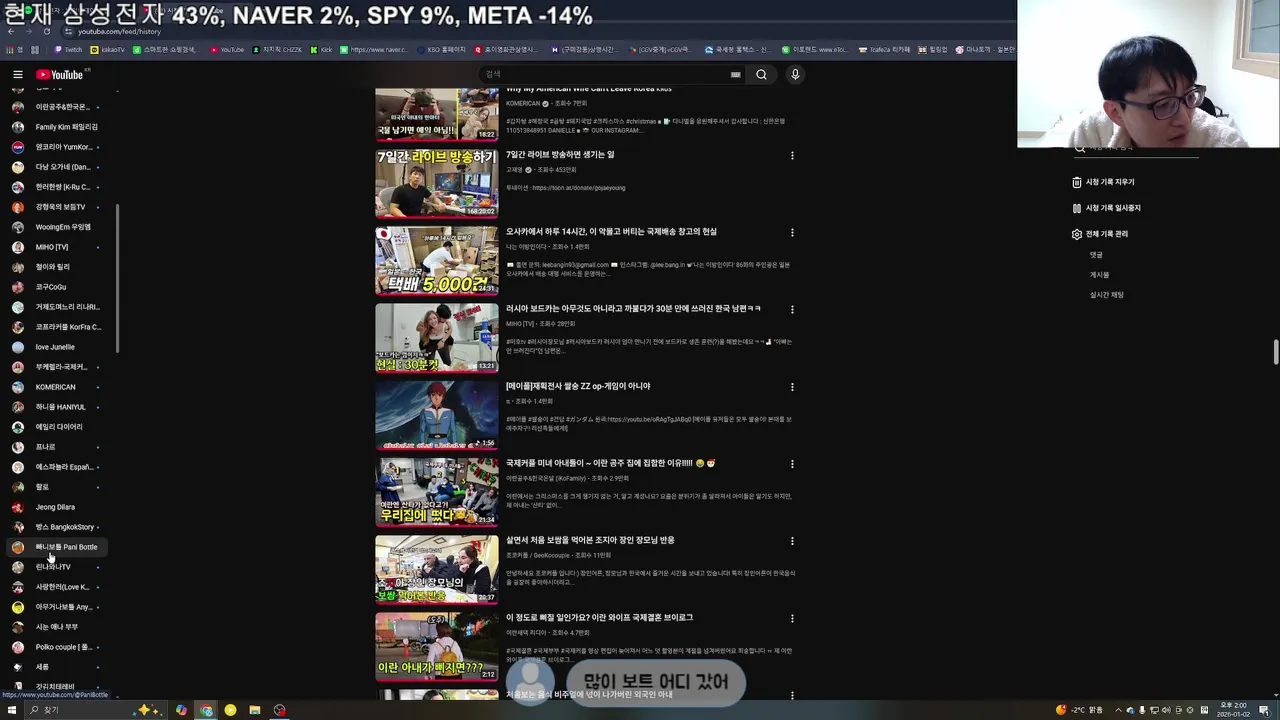
Task: Open the YouTube hamburger guide menu
Action: [x=17, y=75]
